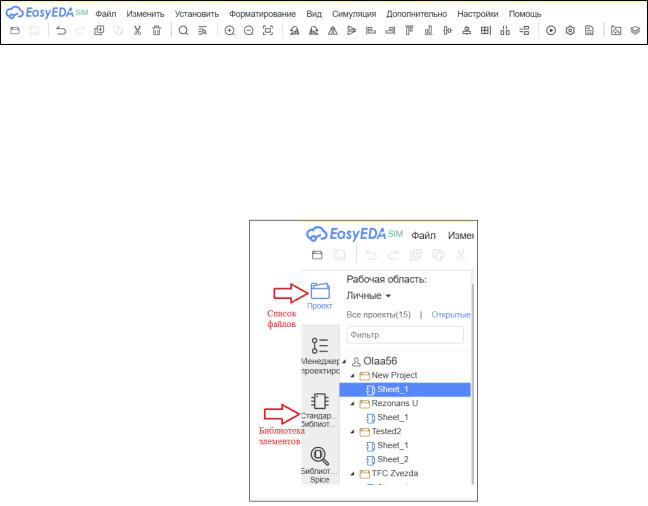Screen dimensions: 648x506
Task: Click the flip vertical triangle icon
Action: tap(352, 30)
